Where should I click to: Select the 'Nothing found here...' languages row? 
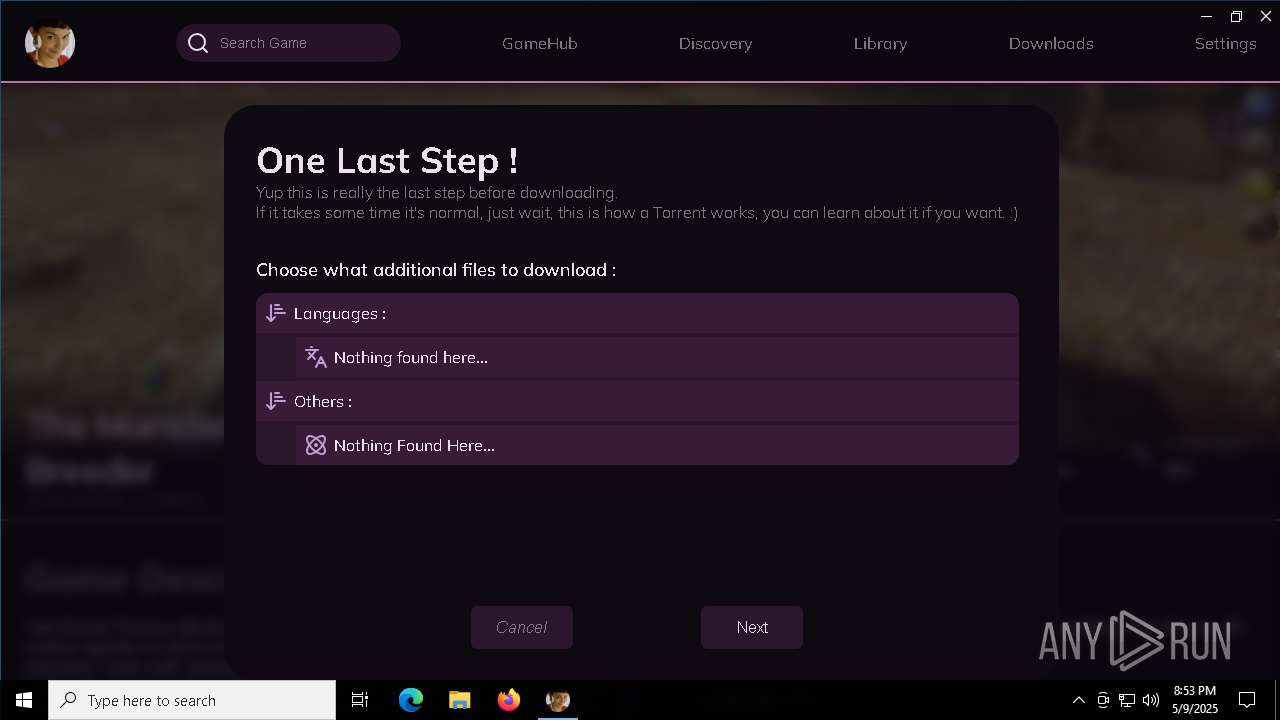coord(657,357)
